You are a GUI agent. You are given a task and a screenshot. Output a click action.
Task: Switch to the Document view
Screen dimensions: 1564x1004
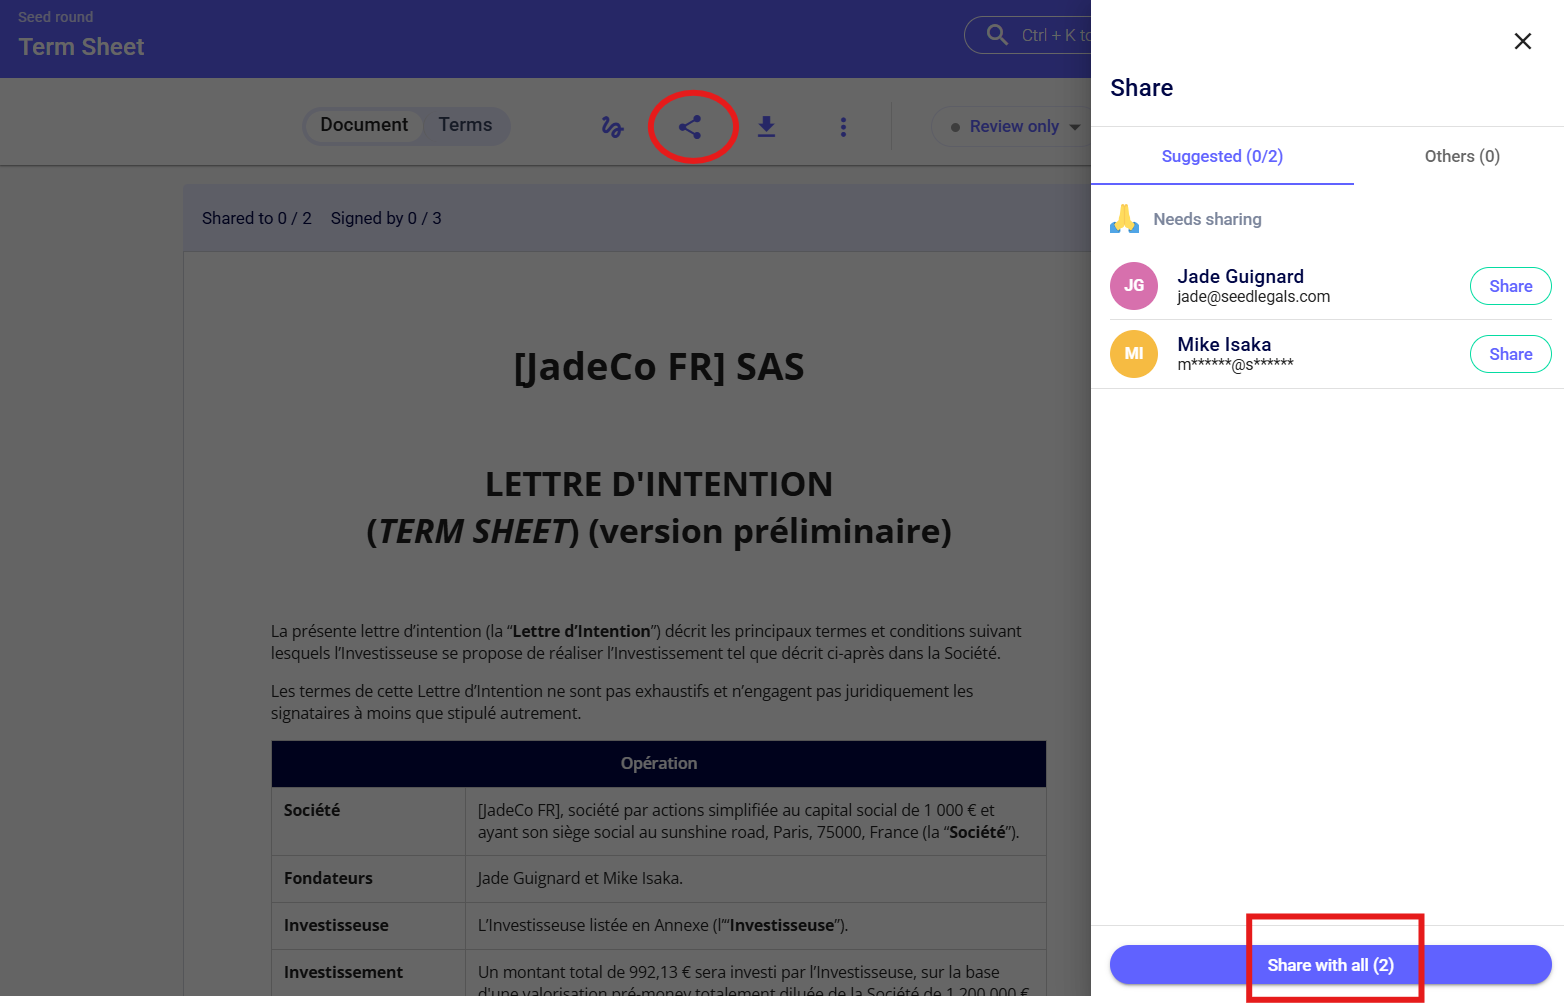coord(364,125)
